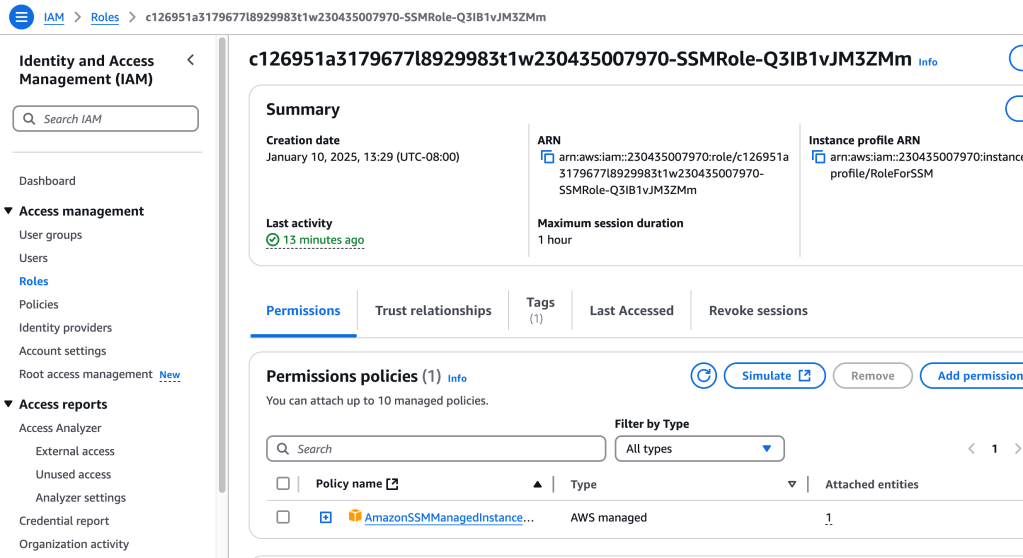Screen dimensions: 1023x558
Task: Click the Roles breadcrumb link
Action: point(104,17)
